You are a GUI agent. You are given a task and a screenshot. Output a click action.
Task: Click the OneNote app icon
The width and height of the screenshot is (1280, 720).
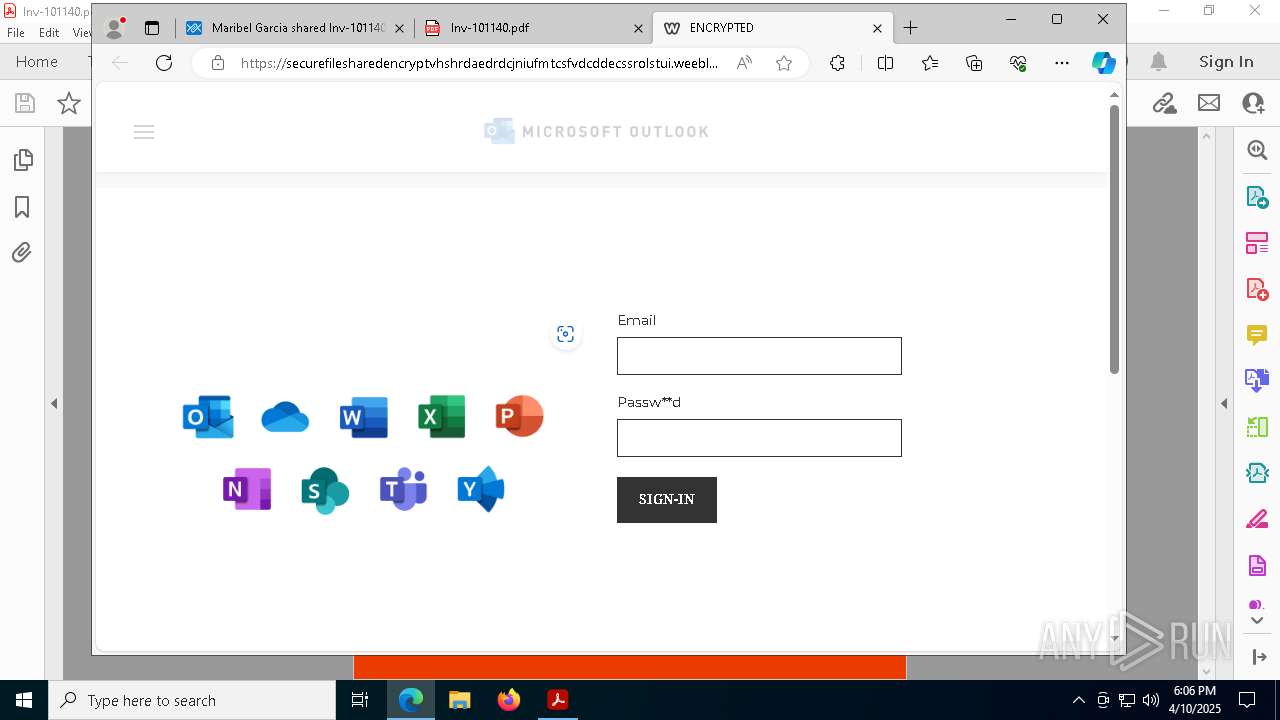247,489
